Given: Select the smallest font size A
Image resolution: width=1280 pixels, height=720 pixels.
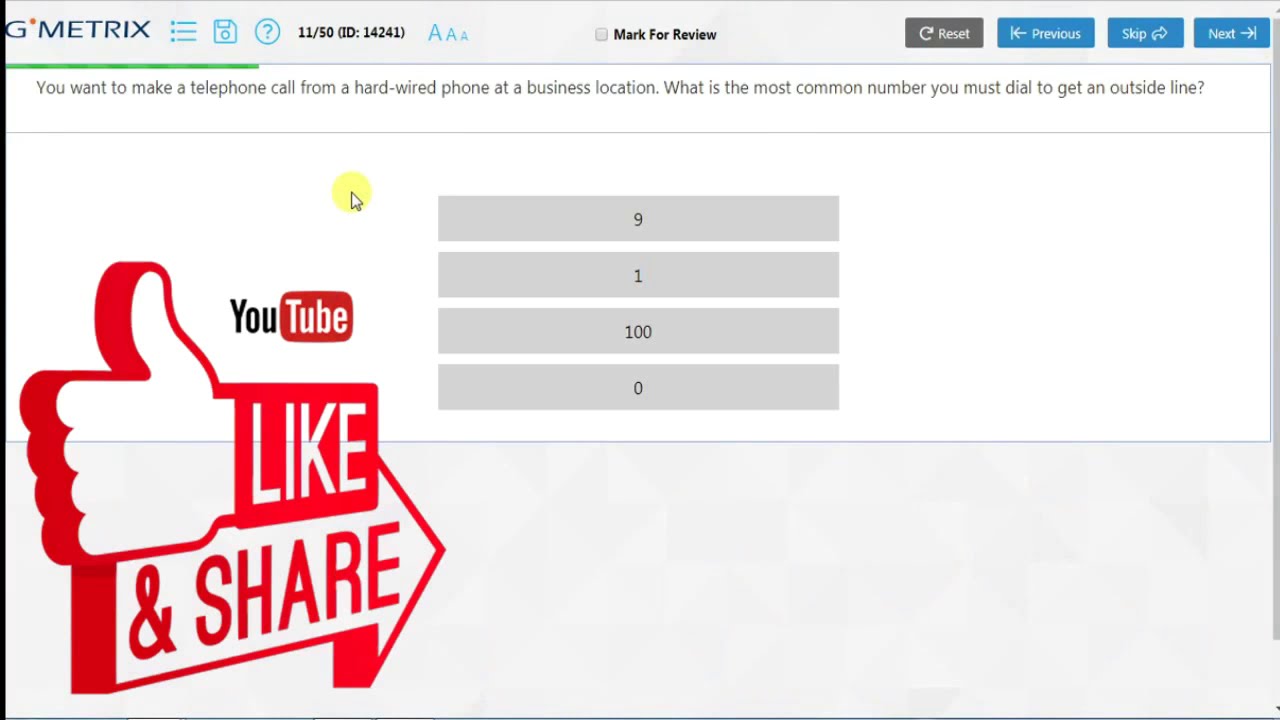Looking at the screenshot, I should point(464,36).
